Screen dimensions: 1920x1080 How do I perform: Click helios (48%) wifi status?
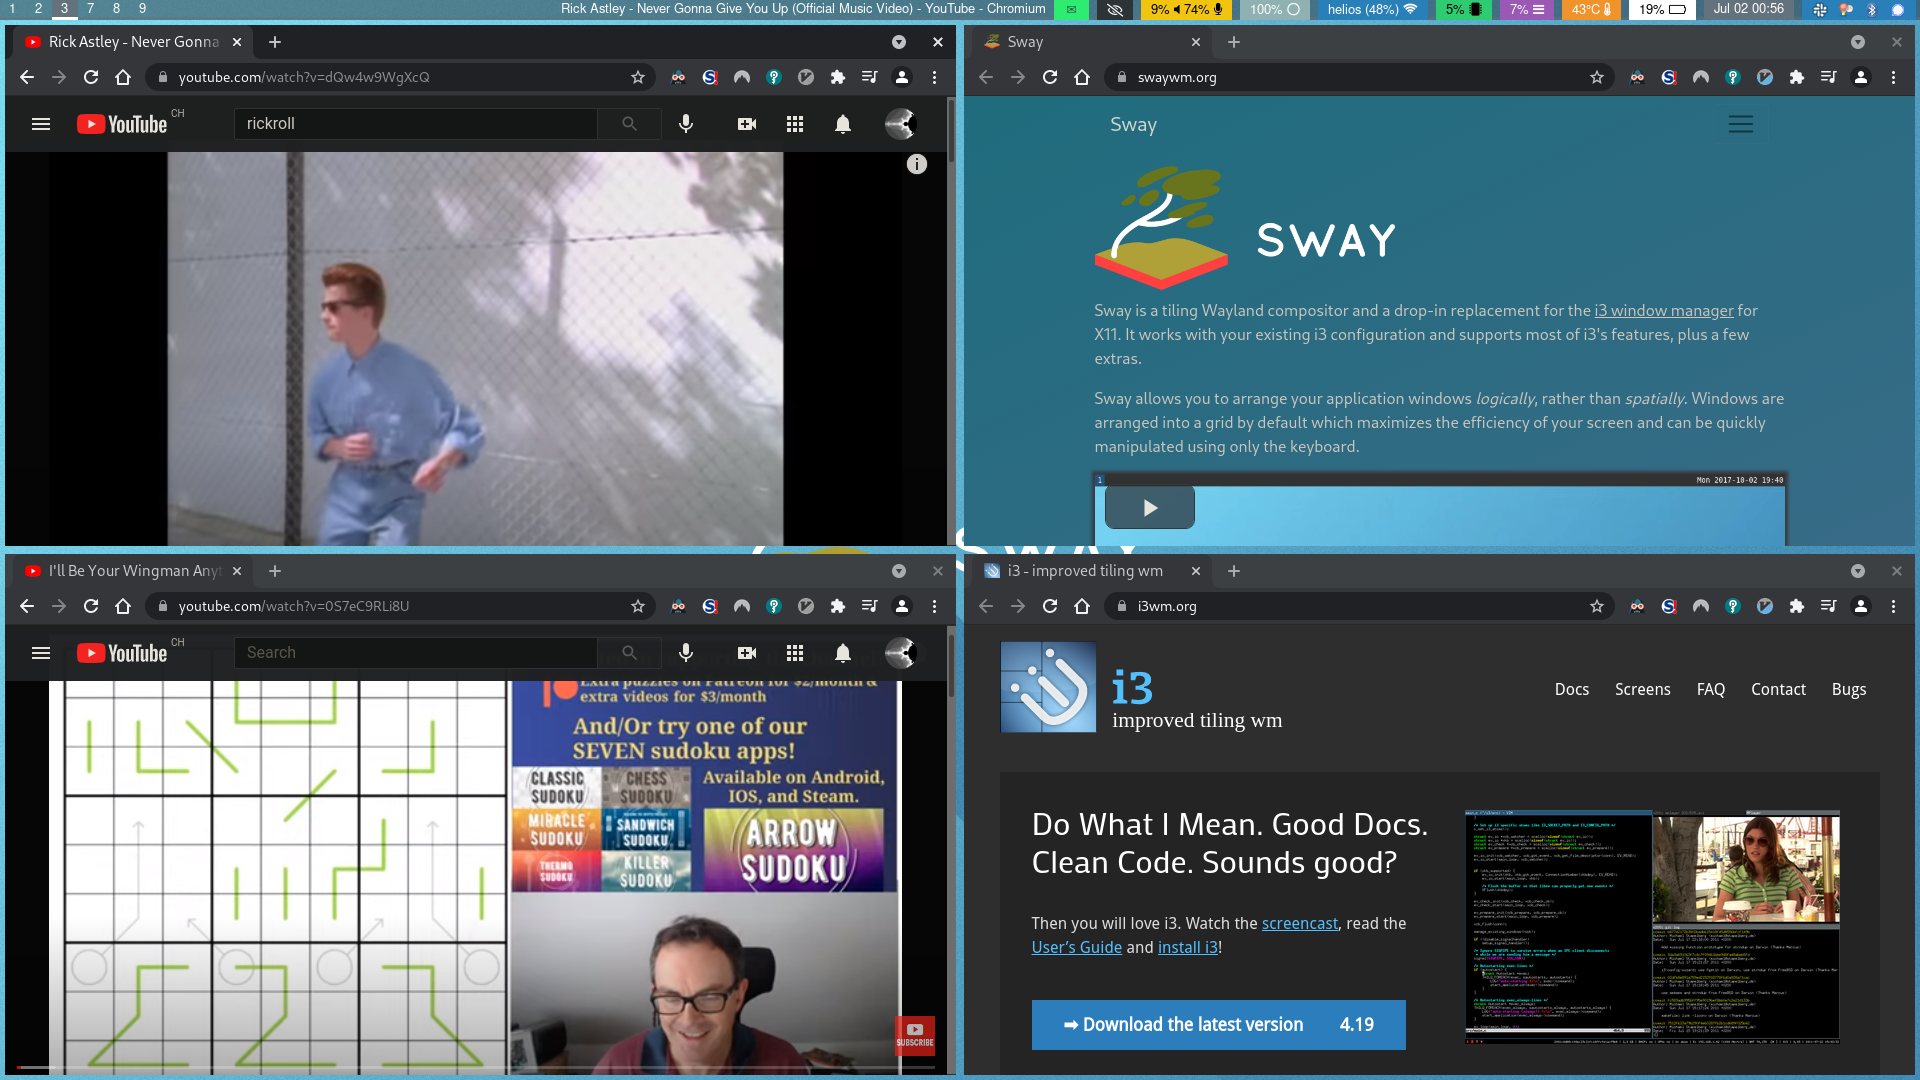(1372, 9)
